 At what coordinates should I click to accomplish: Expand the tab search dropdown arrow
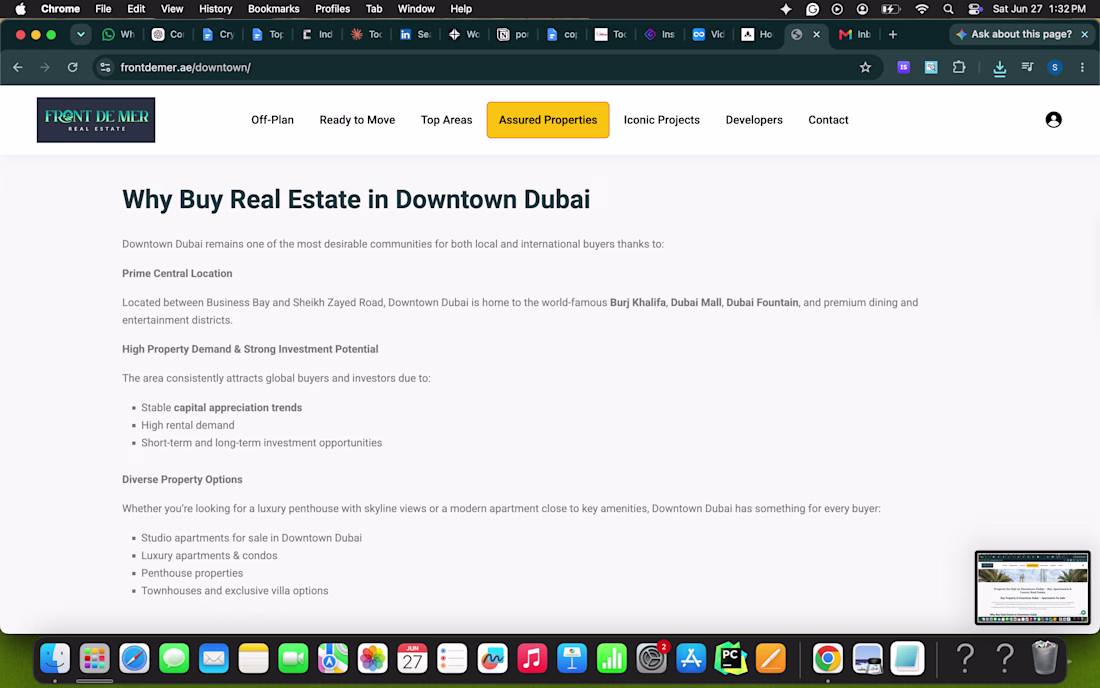coord(81,34)
